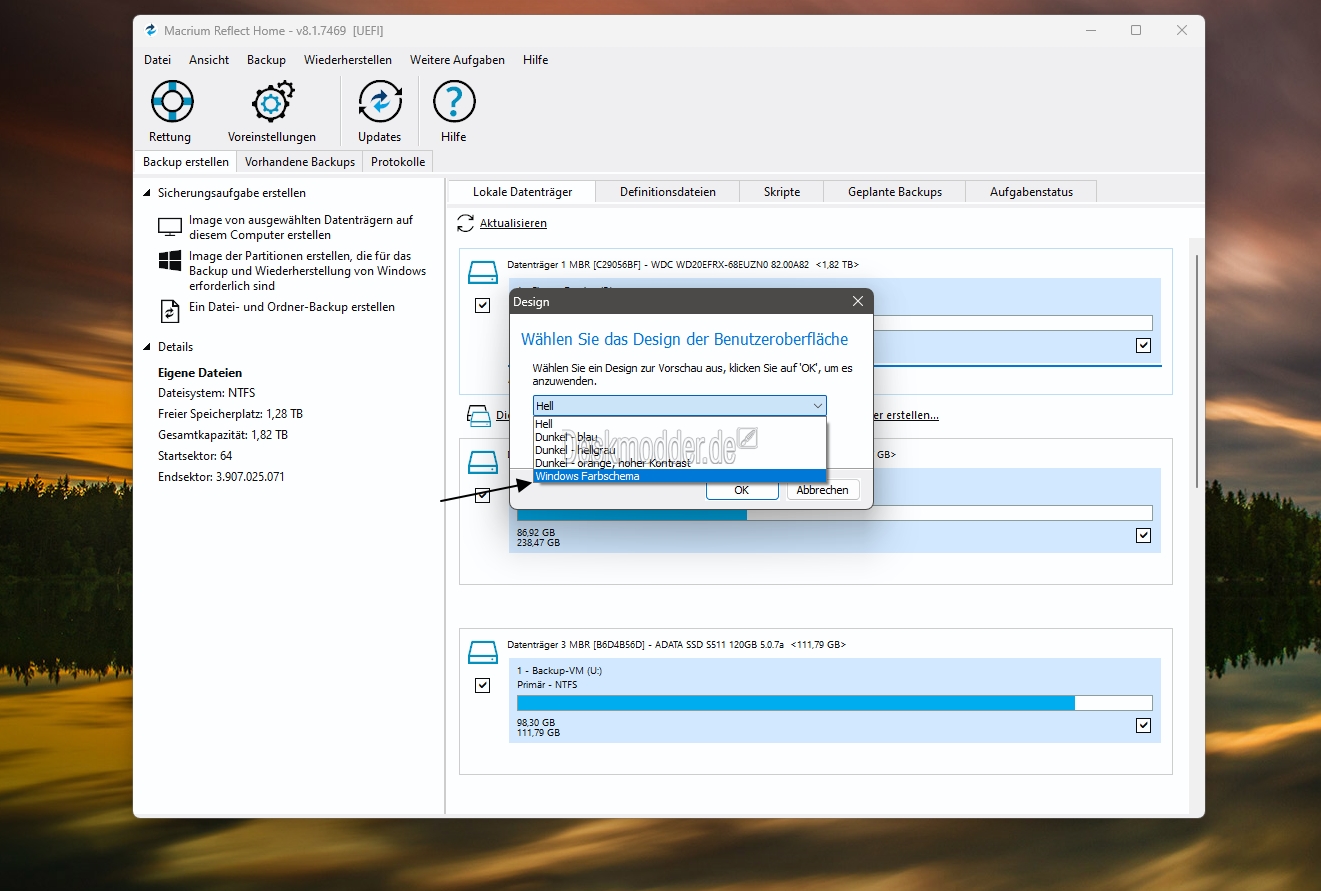Click the monitor icon for disk image creation
This screenshot has width=1321, height=891.
coord(170,227)
